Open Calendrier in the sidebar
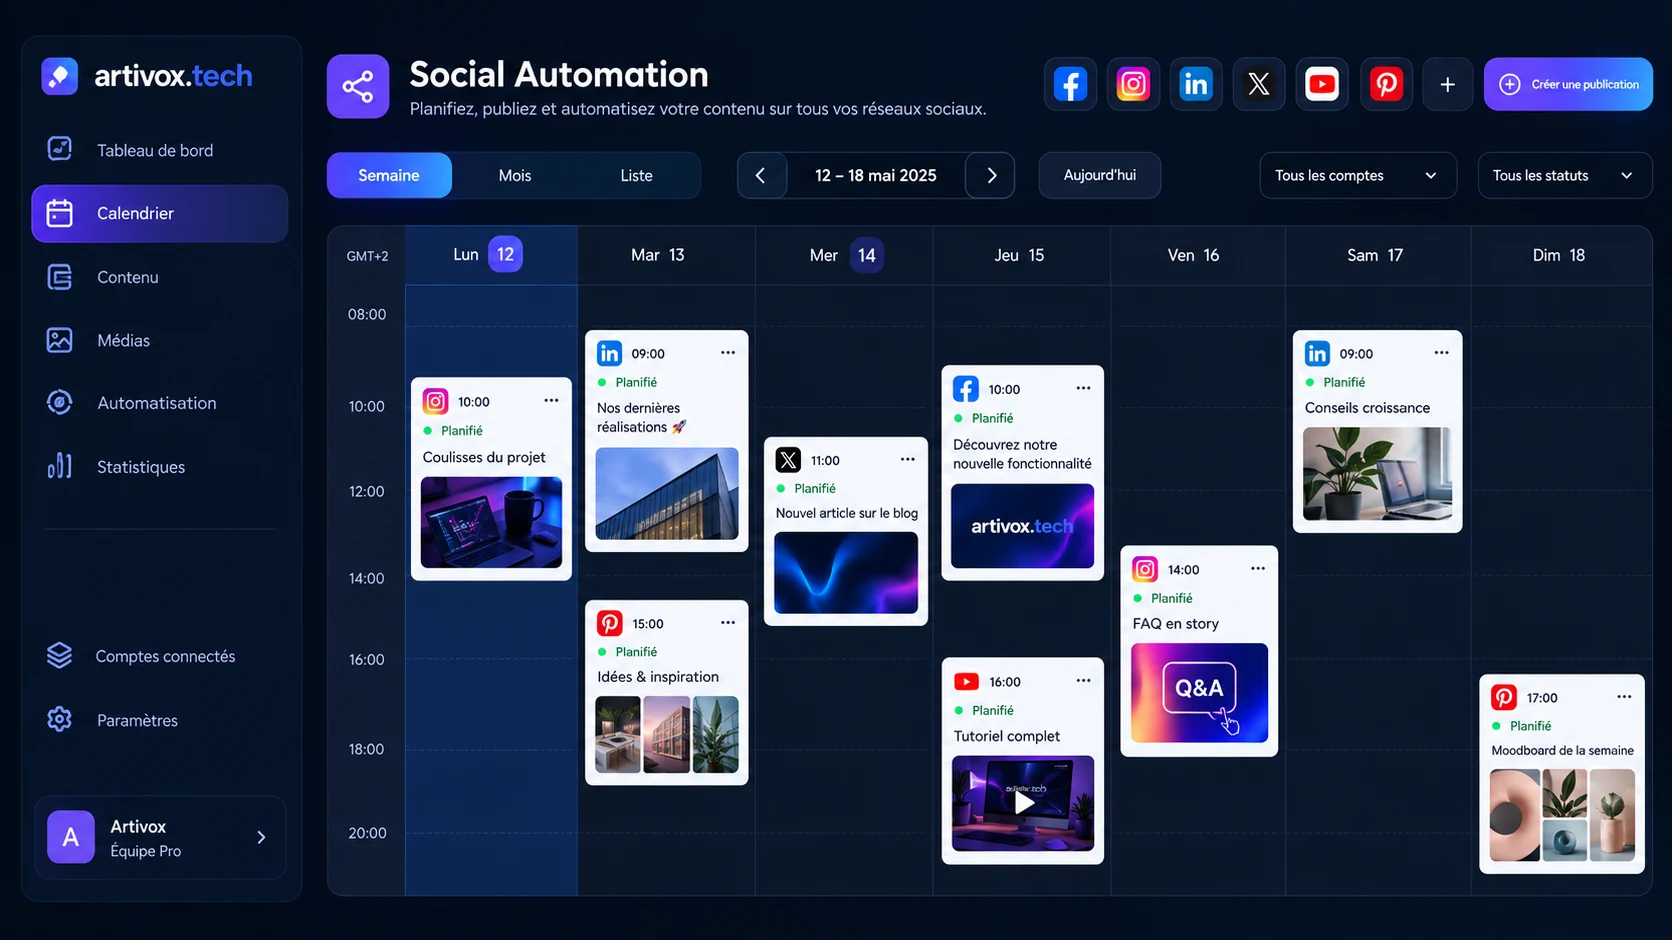The image size is (1672, 940). 160,213
